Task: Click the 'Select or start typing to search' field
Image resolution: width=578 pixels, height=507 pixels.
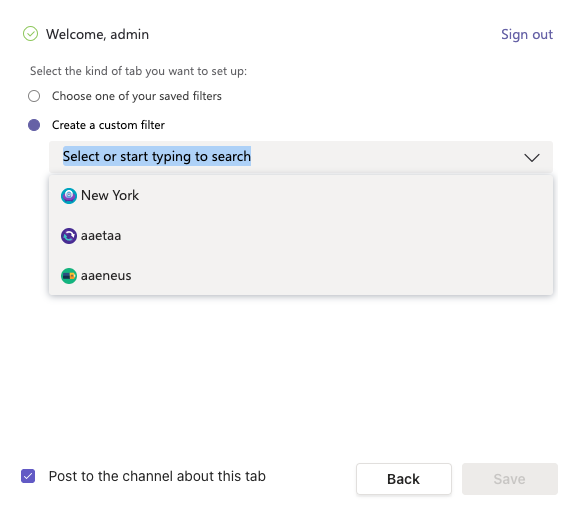Action: click(301, 157)
